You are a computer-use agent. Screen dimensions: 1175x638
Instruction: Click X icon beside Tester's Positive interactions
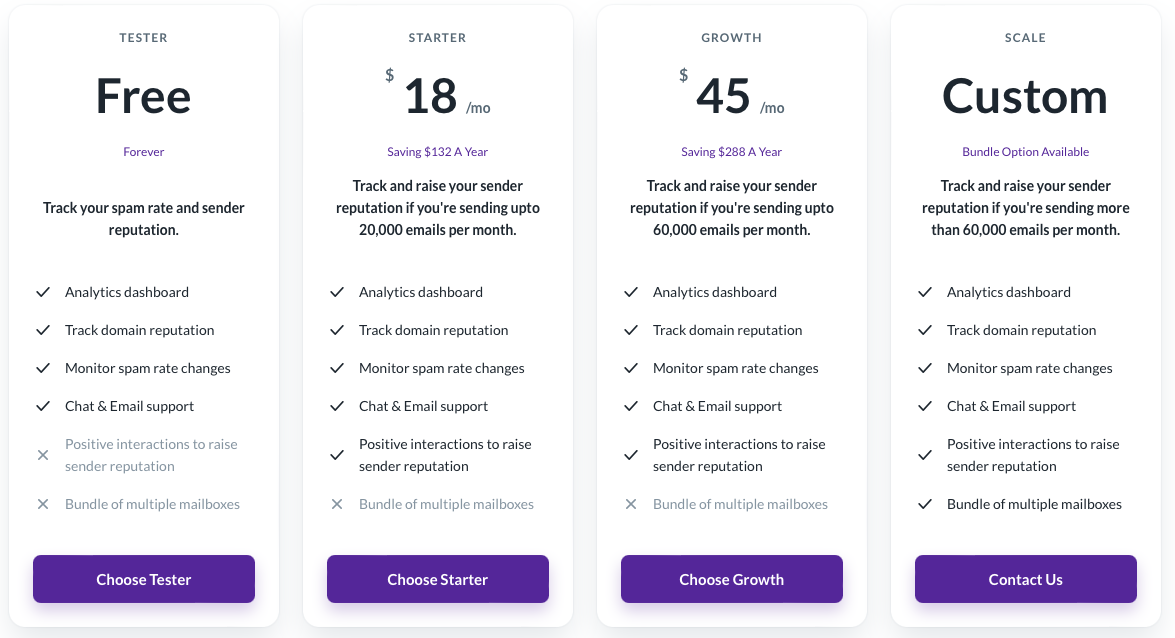coord(43,455)
